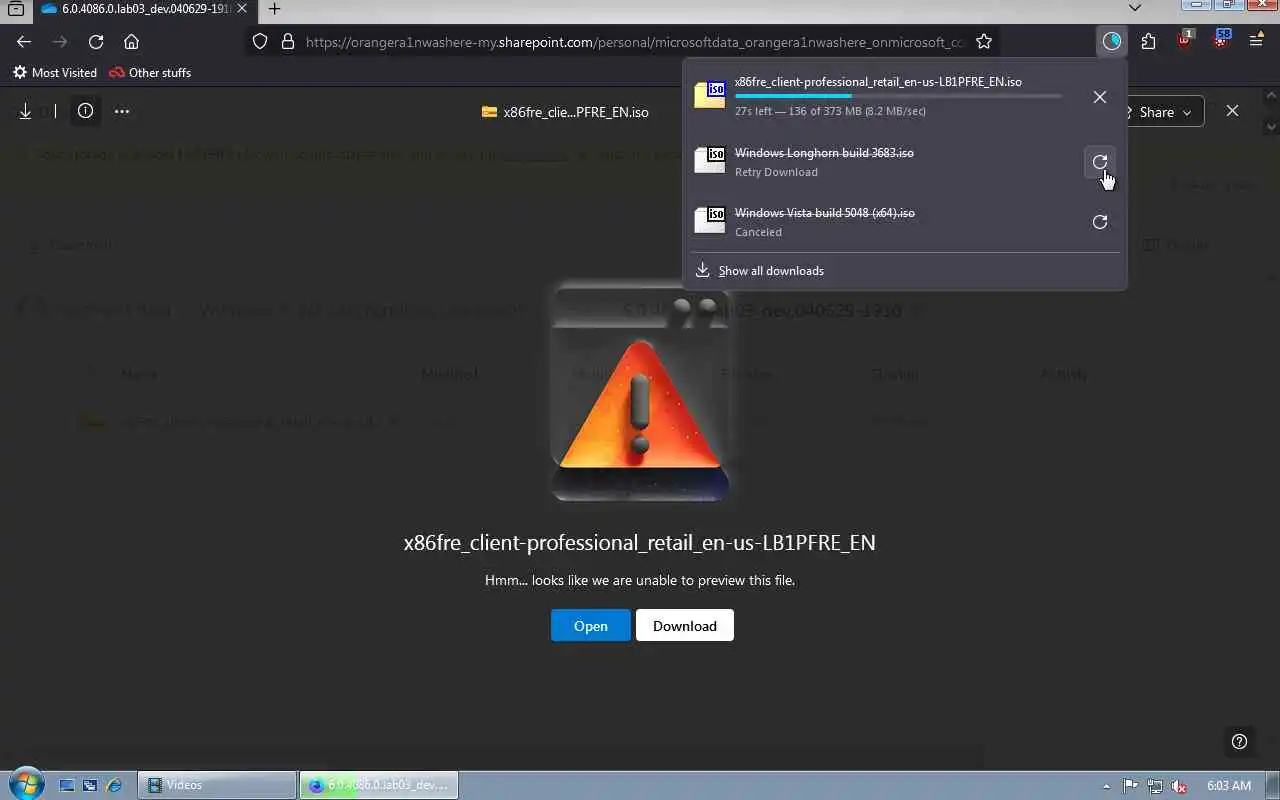Retry the Windows Longhorn build 3683 download
This screenshot has width=1280, height=800.
coord(1100,162)
